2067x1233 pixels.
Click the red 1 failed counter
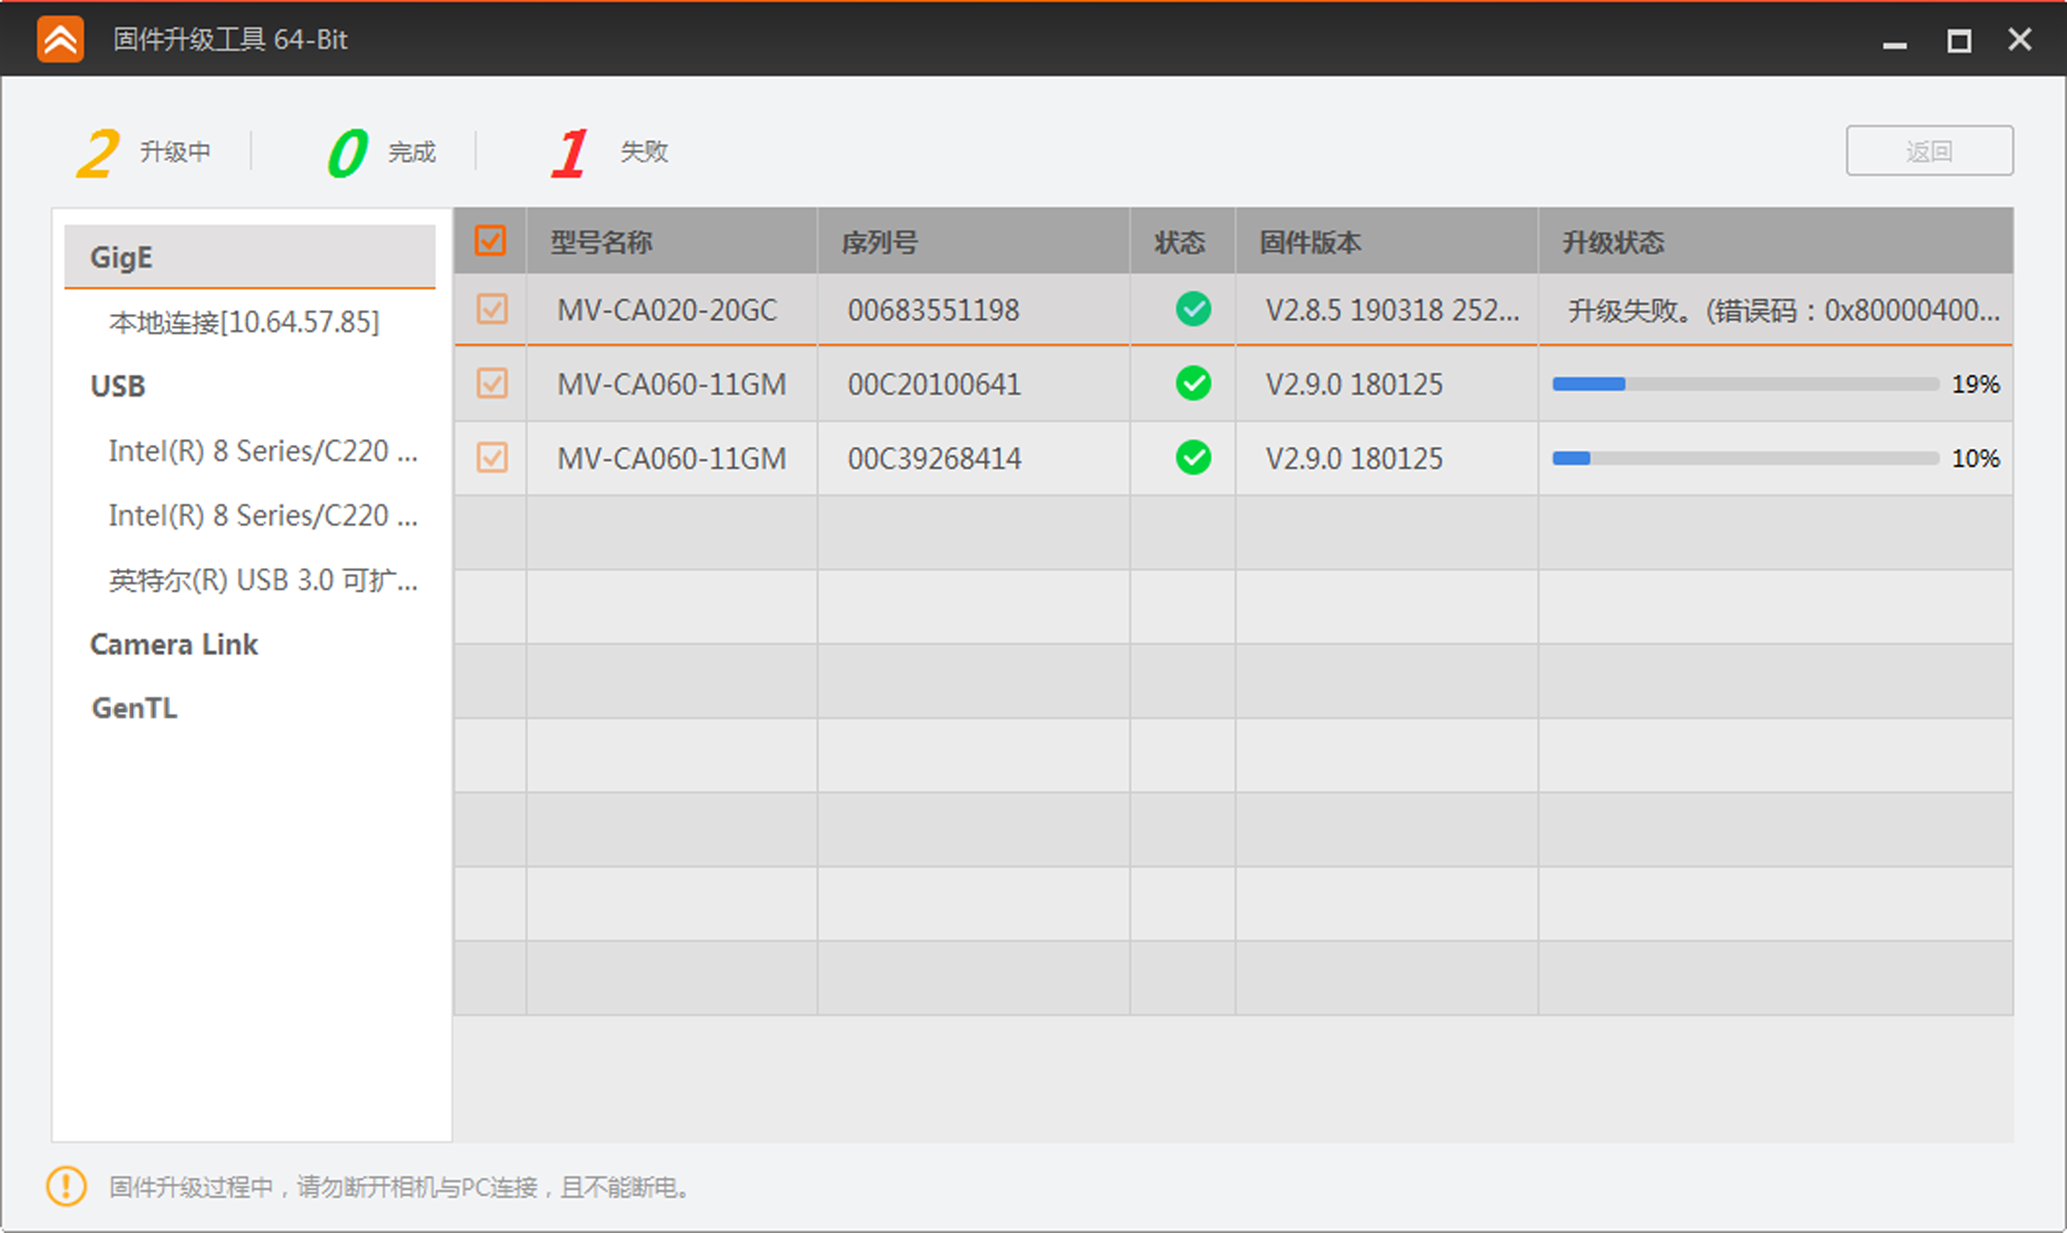(570, 153)
